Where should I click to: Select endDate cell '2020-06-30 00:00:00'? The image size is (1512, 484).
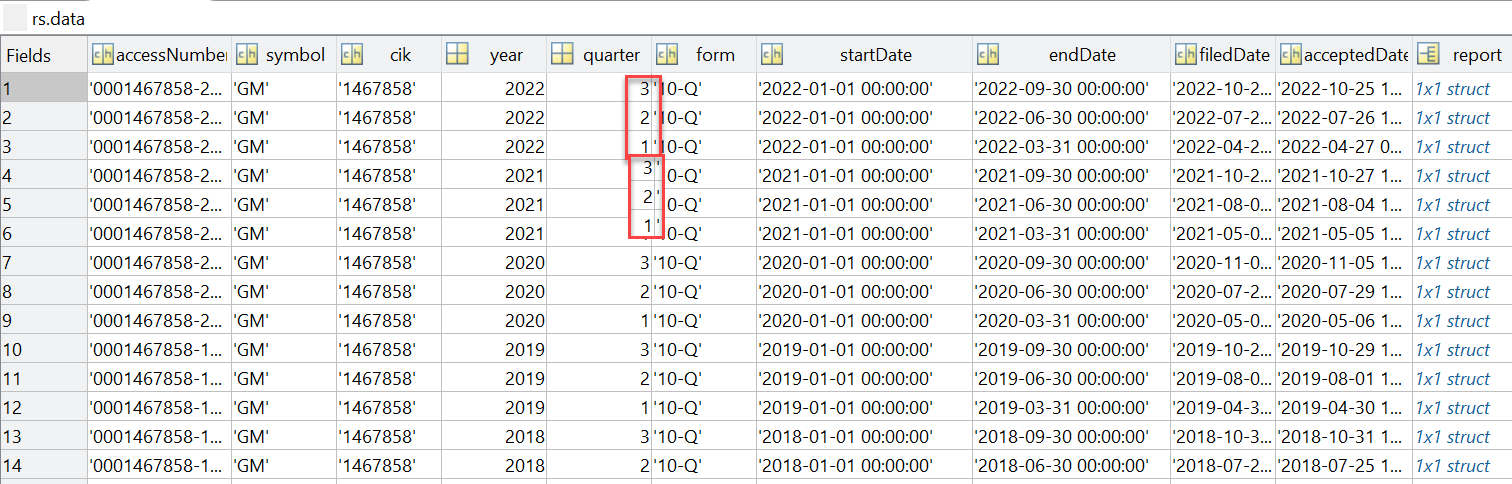[1071, 291]
